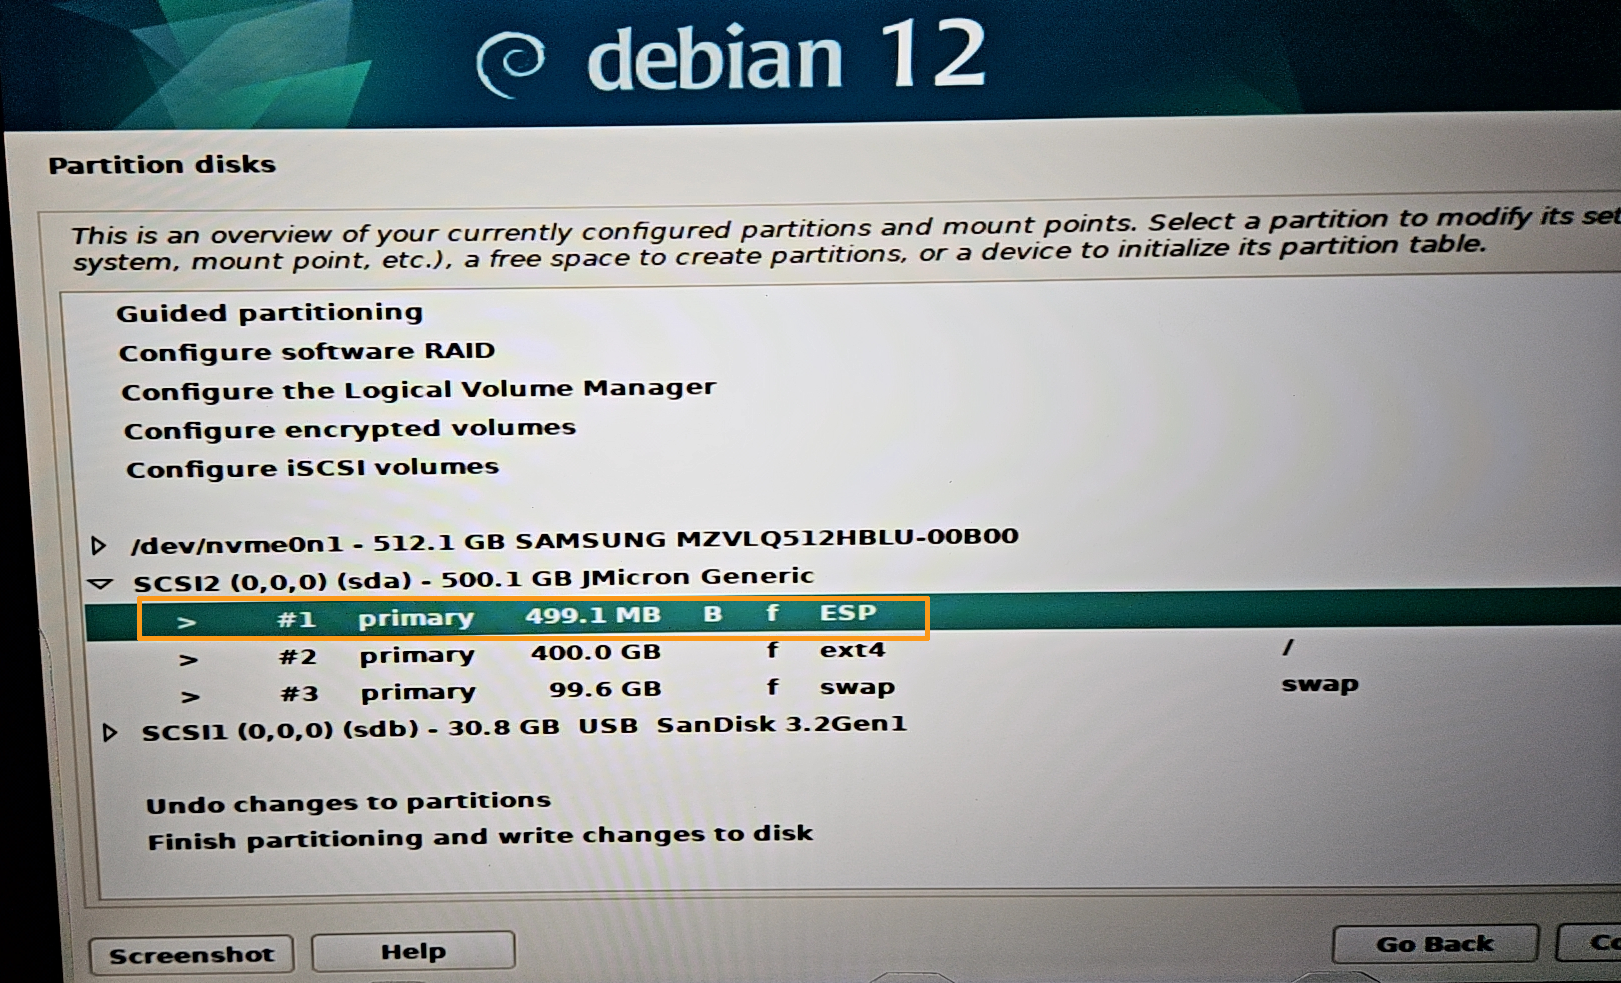
Task: Click ESP filesystem label on partition #1
Action: (848, 612)
